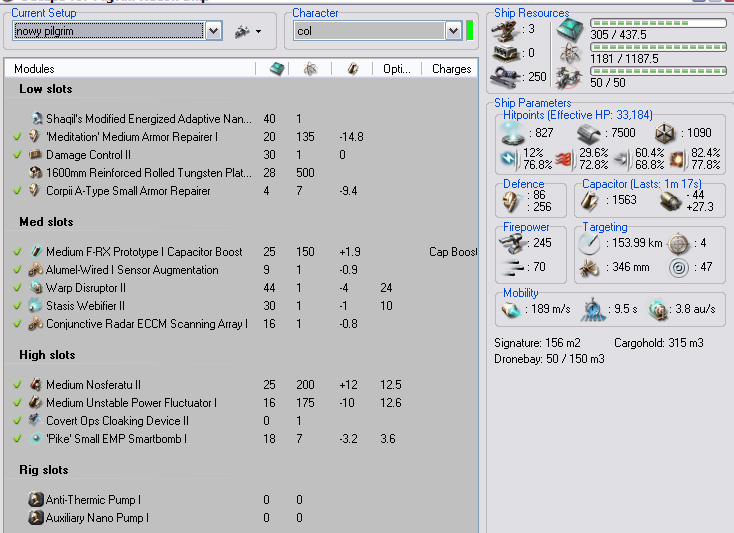Select the Low slots group header

45,89
